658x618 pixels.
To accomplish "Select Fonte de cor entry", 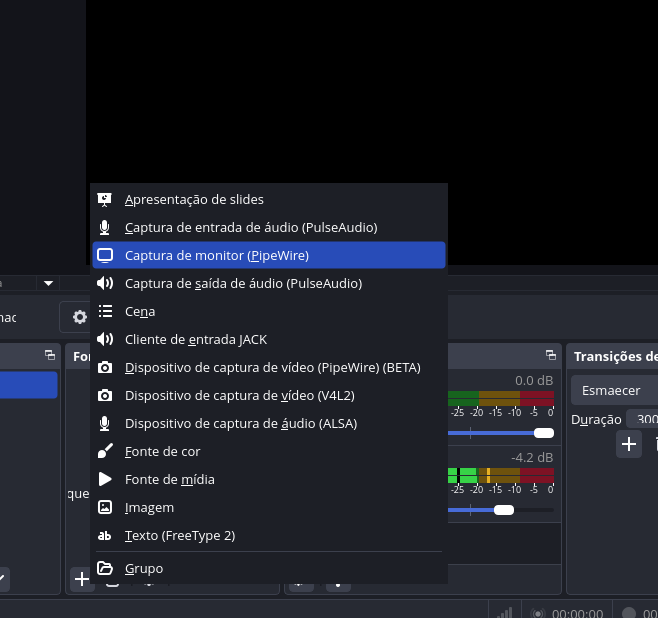I will (x=269, y=451).
